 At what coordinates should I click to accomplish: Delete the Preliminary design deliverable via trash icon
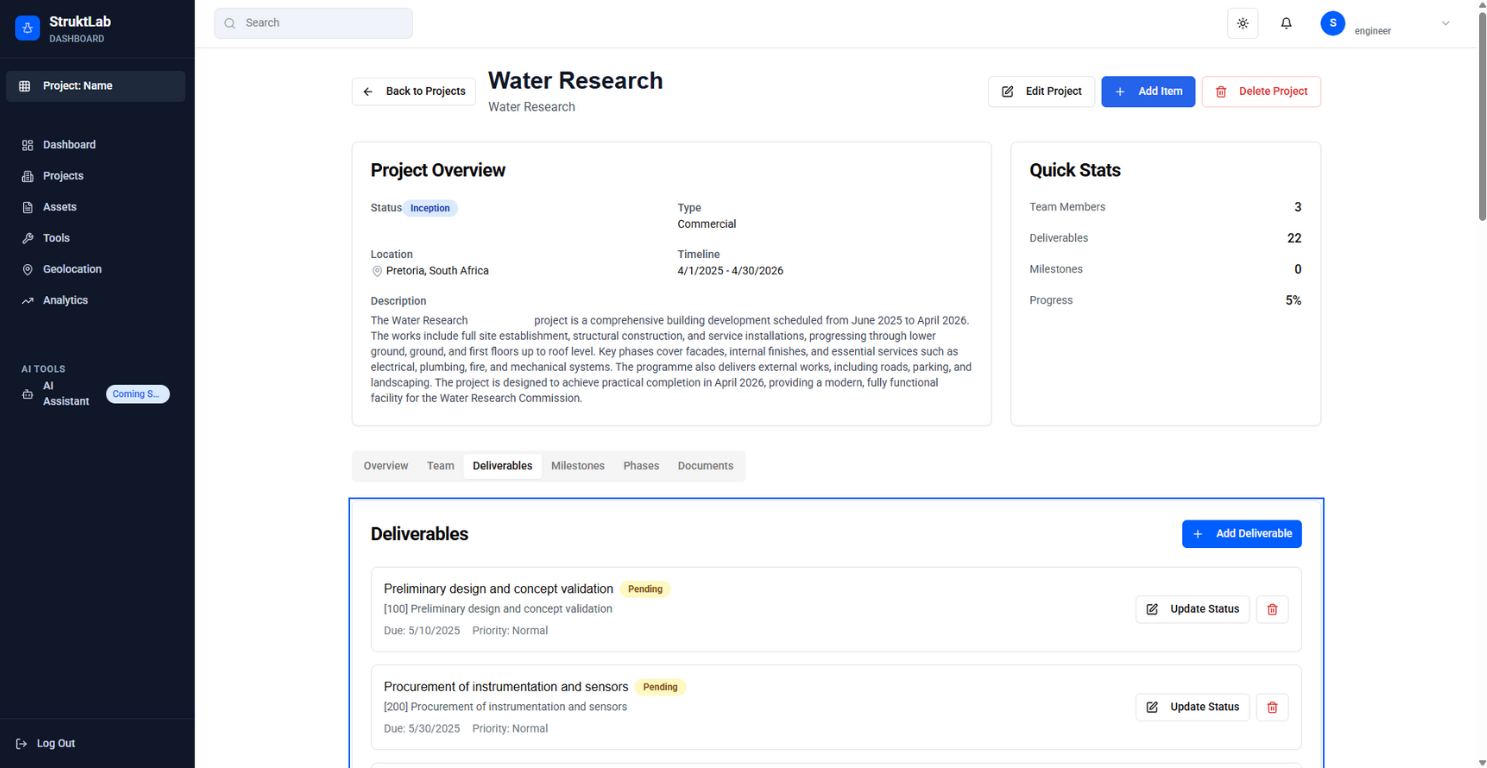[1271, 609]
